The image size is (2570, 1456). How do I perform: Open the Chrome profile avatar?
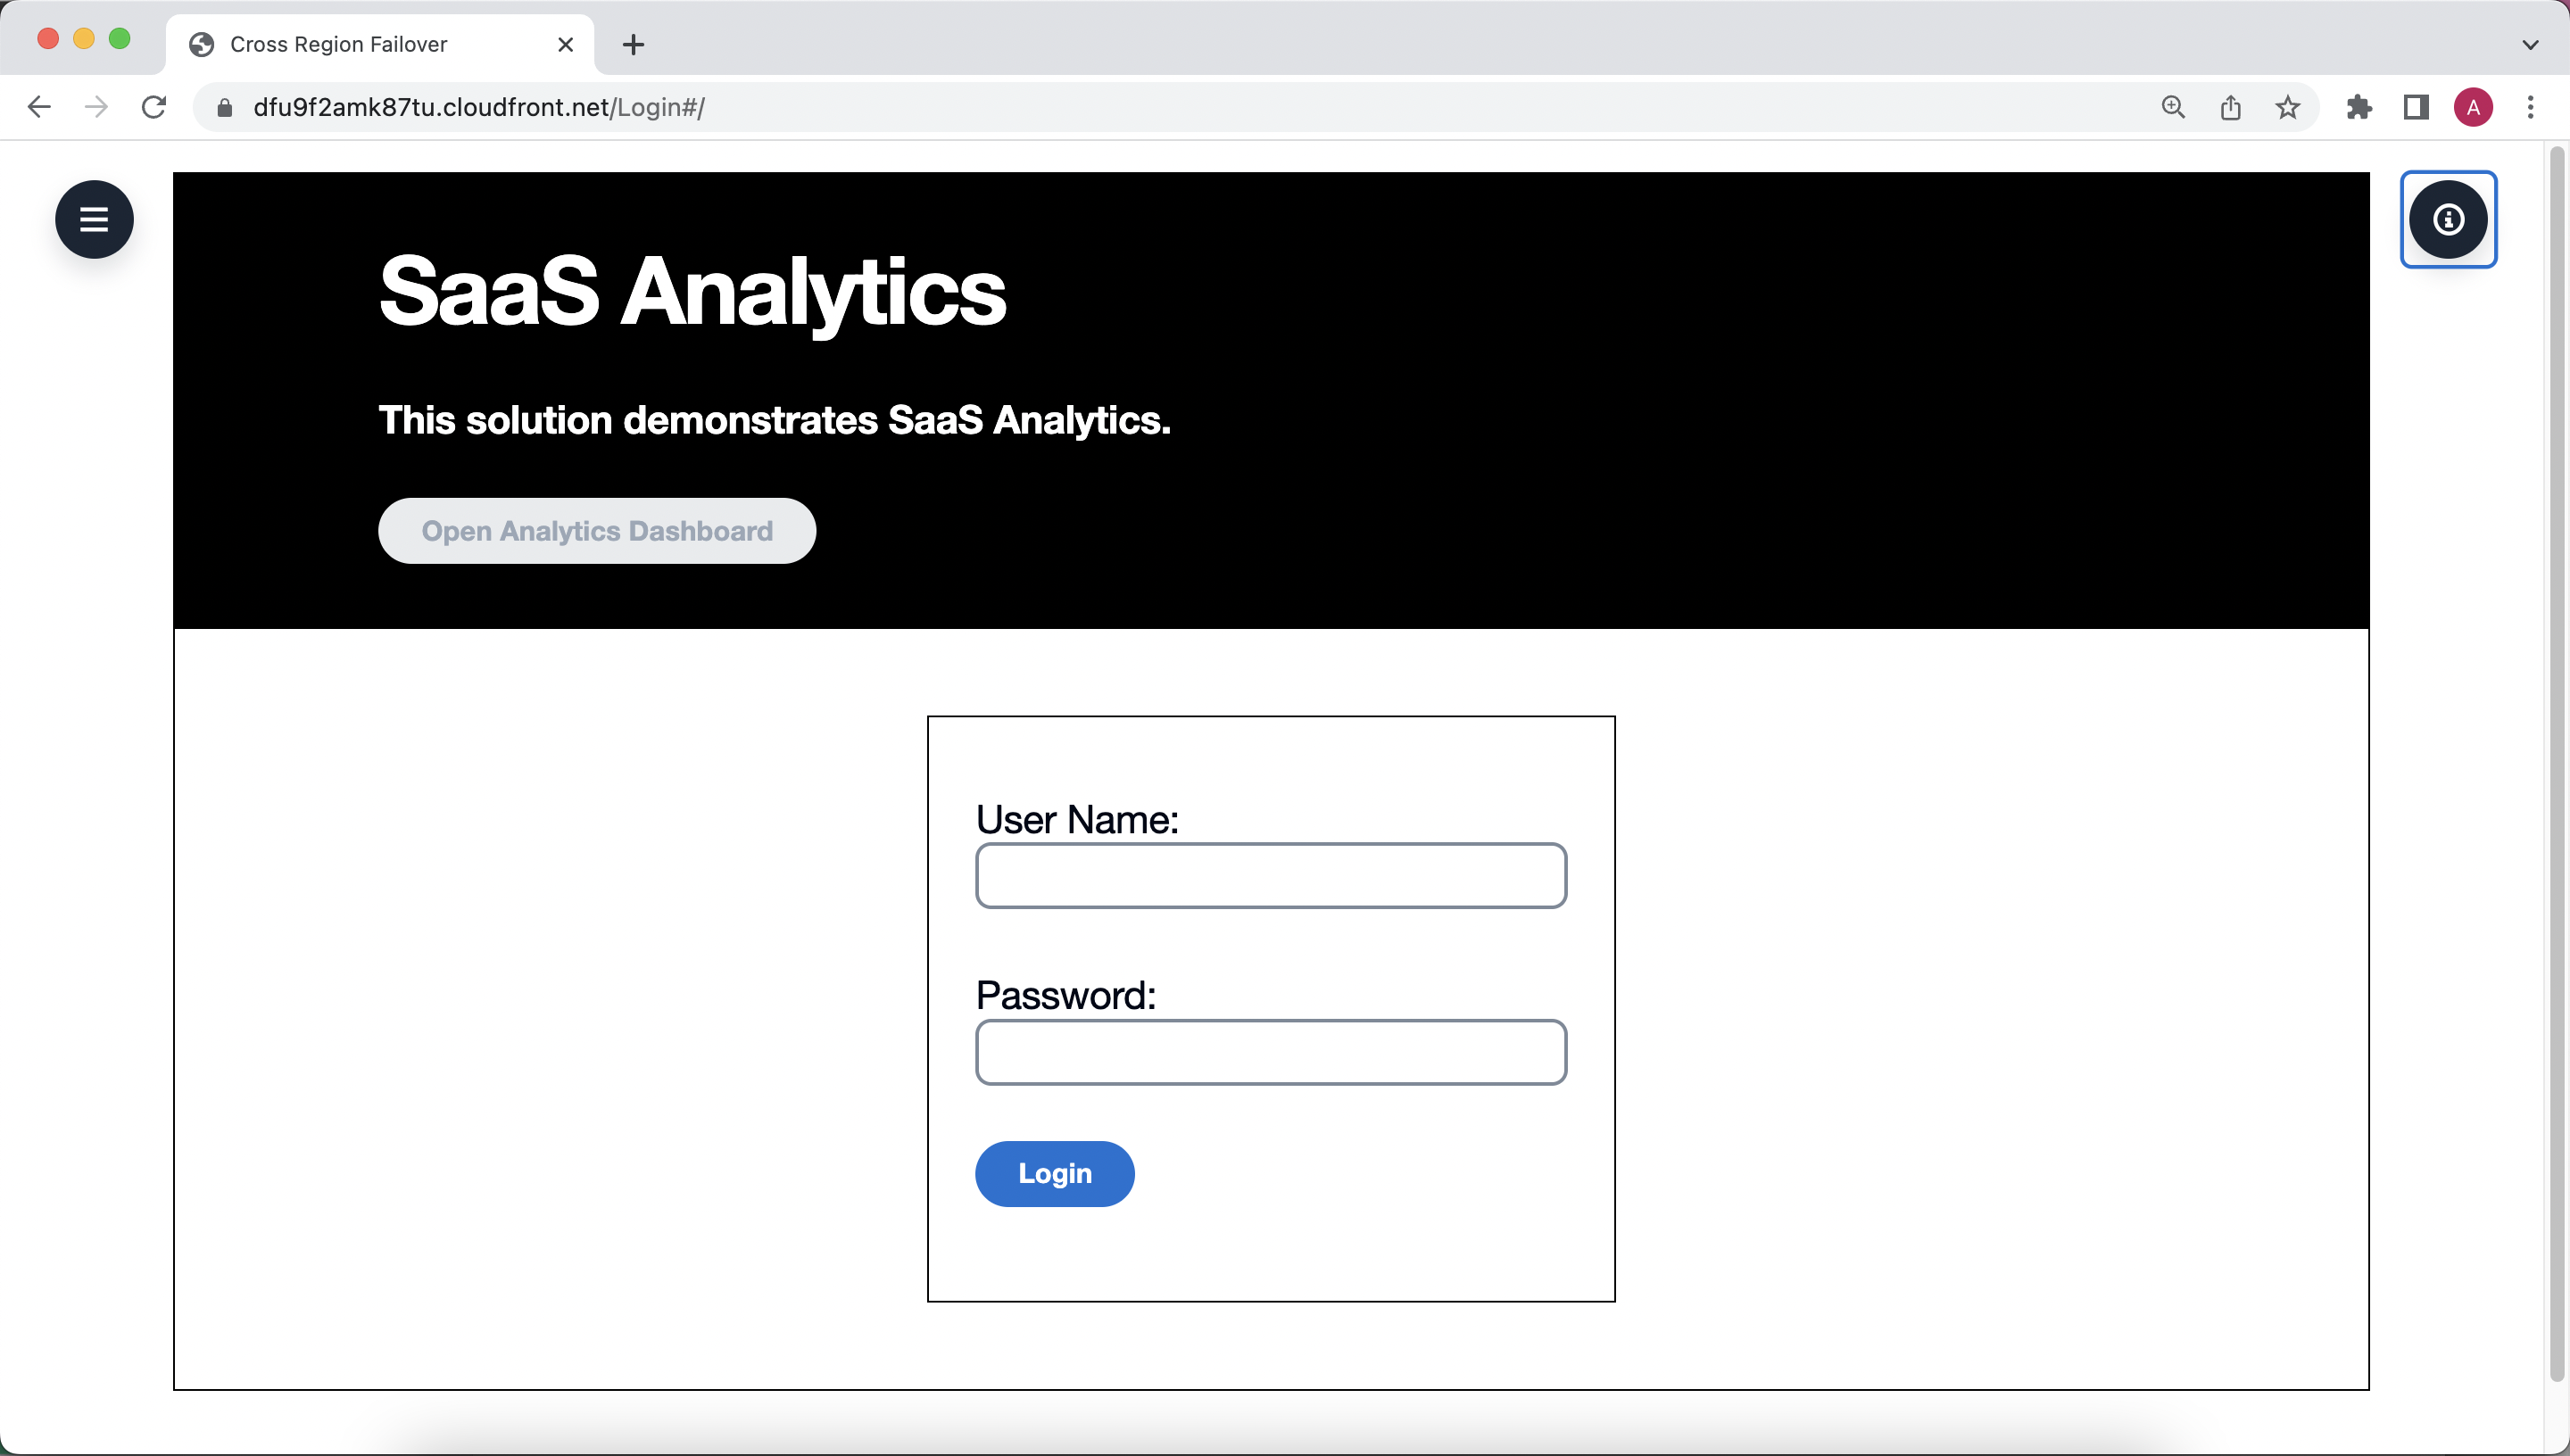2473,107
